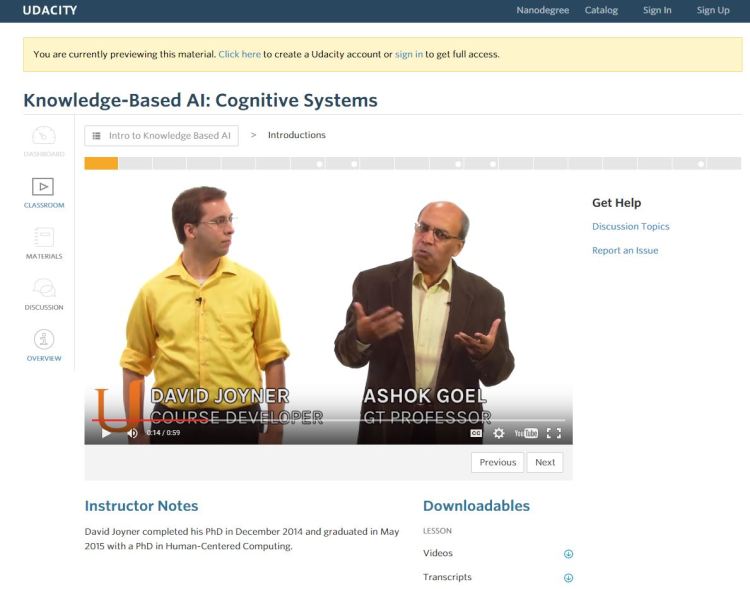
Task: Open the Materials sidebar icon
Action: coord(44,243)
